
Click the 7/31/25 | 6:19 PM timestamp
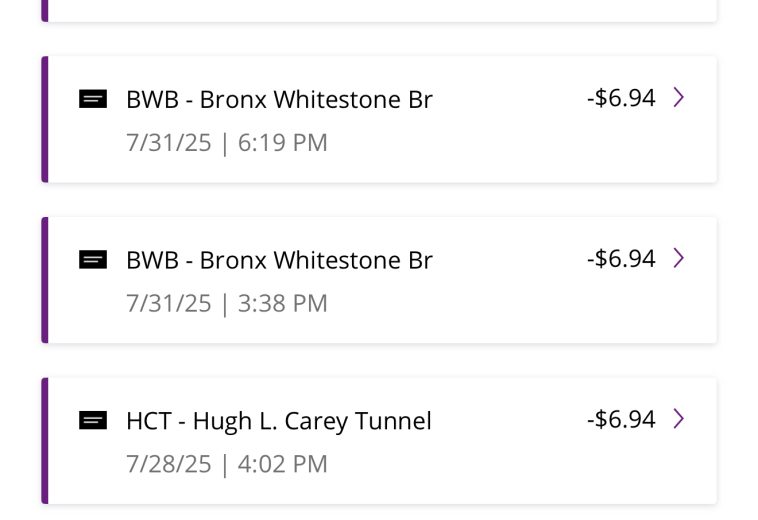227,143
